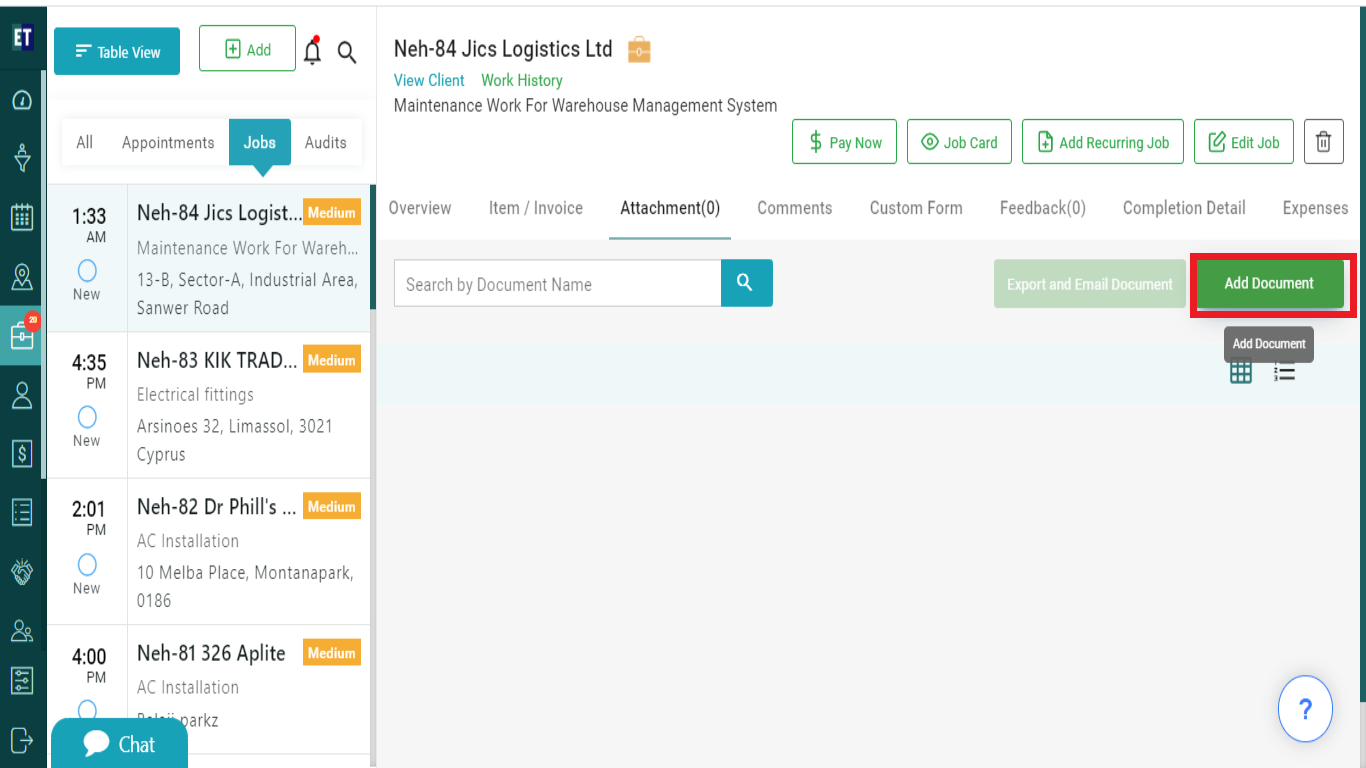Switch attachments to list view icon

tap(1285, 372)
